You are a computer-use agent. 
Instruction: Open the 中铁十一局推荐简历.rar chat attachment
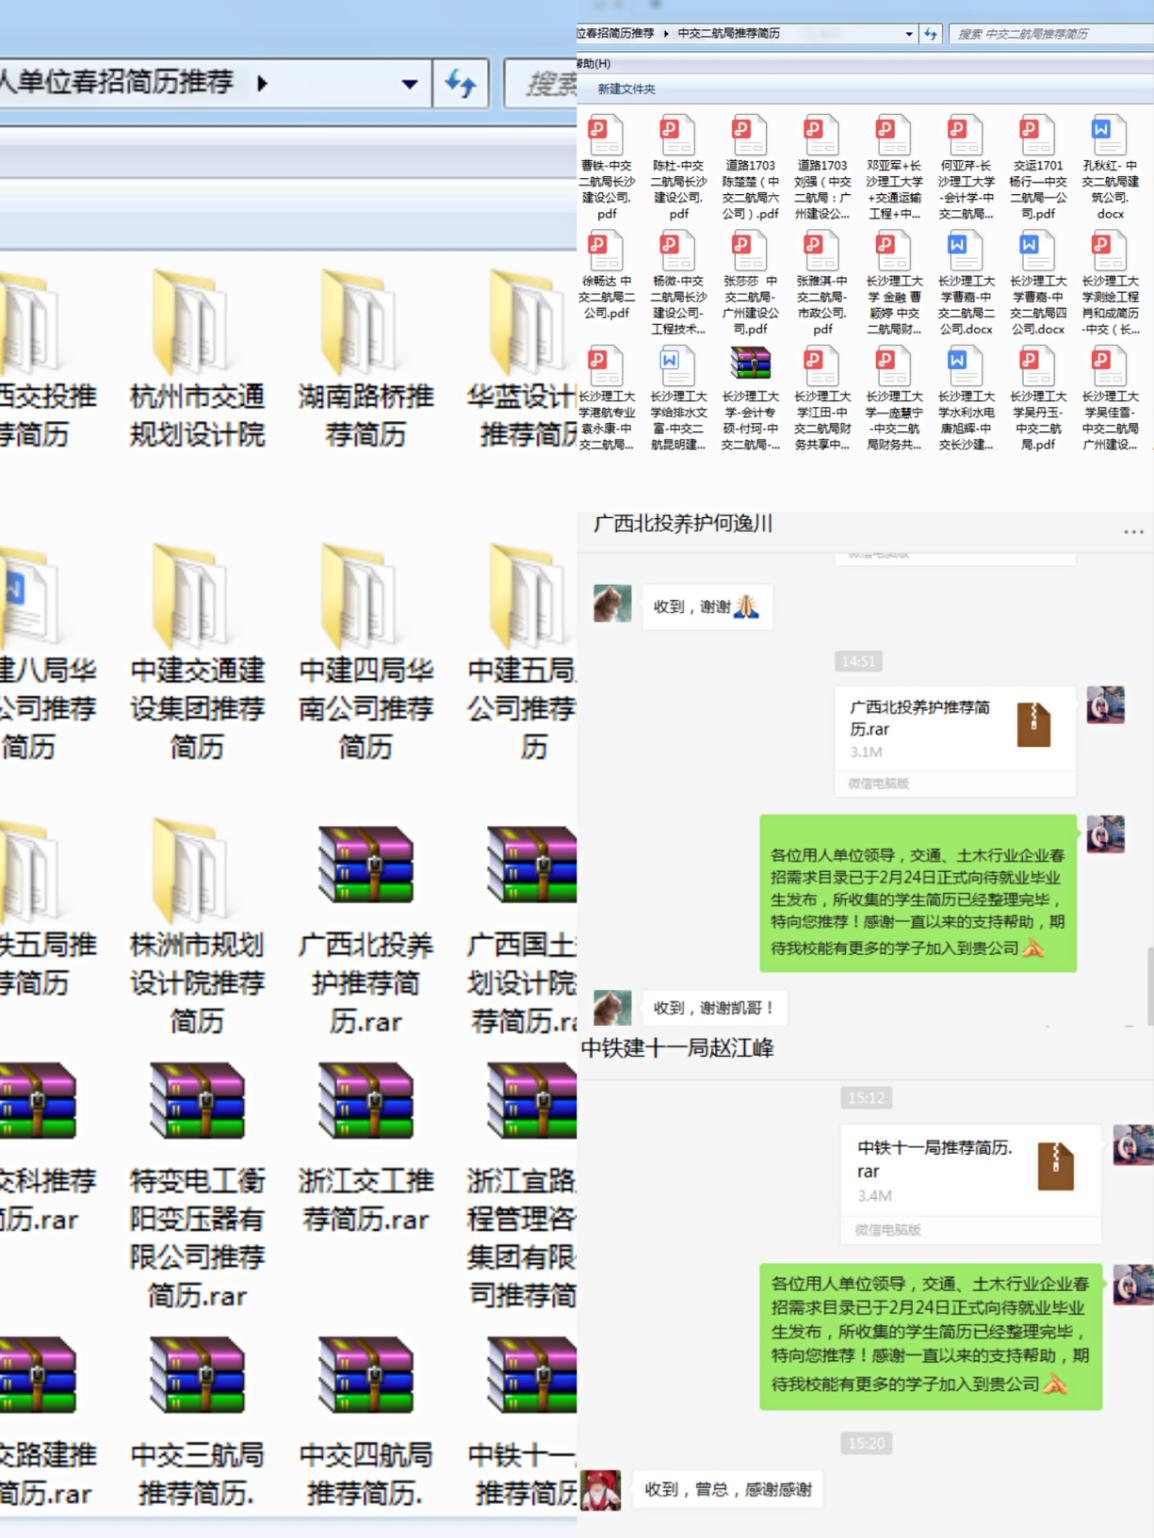[964, 1168]
